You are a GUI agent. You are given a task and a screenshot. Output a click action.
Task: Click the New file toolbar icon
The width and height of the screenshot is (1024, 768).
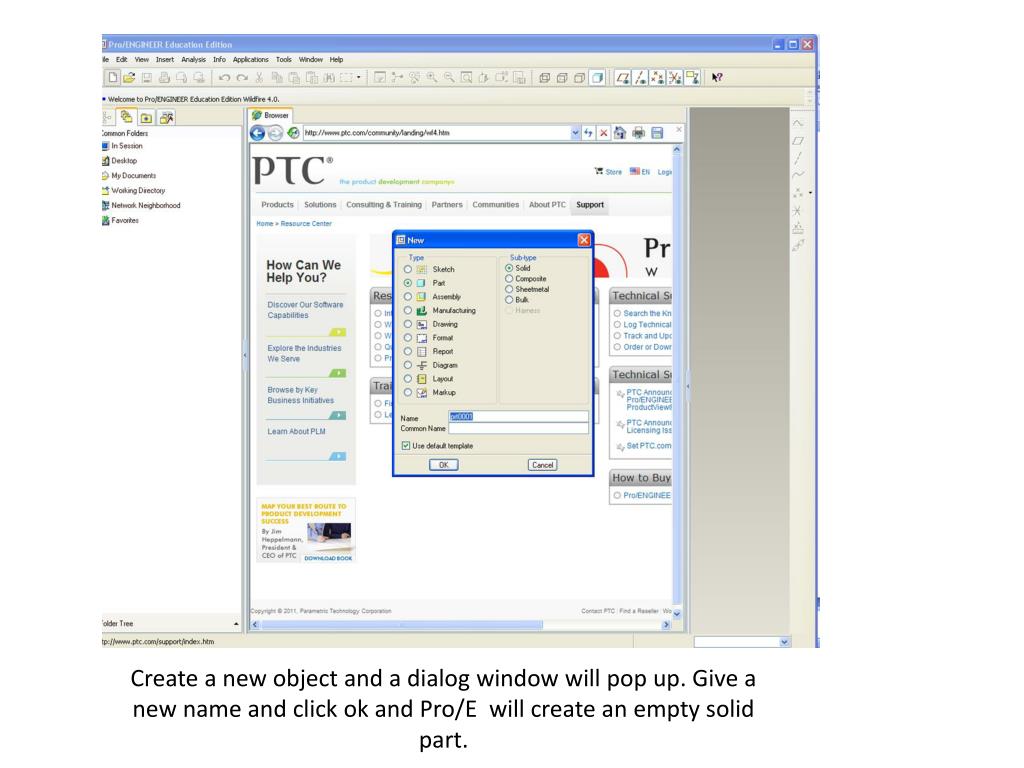pyautogui.click(x=112, y=78)
